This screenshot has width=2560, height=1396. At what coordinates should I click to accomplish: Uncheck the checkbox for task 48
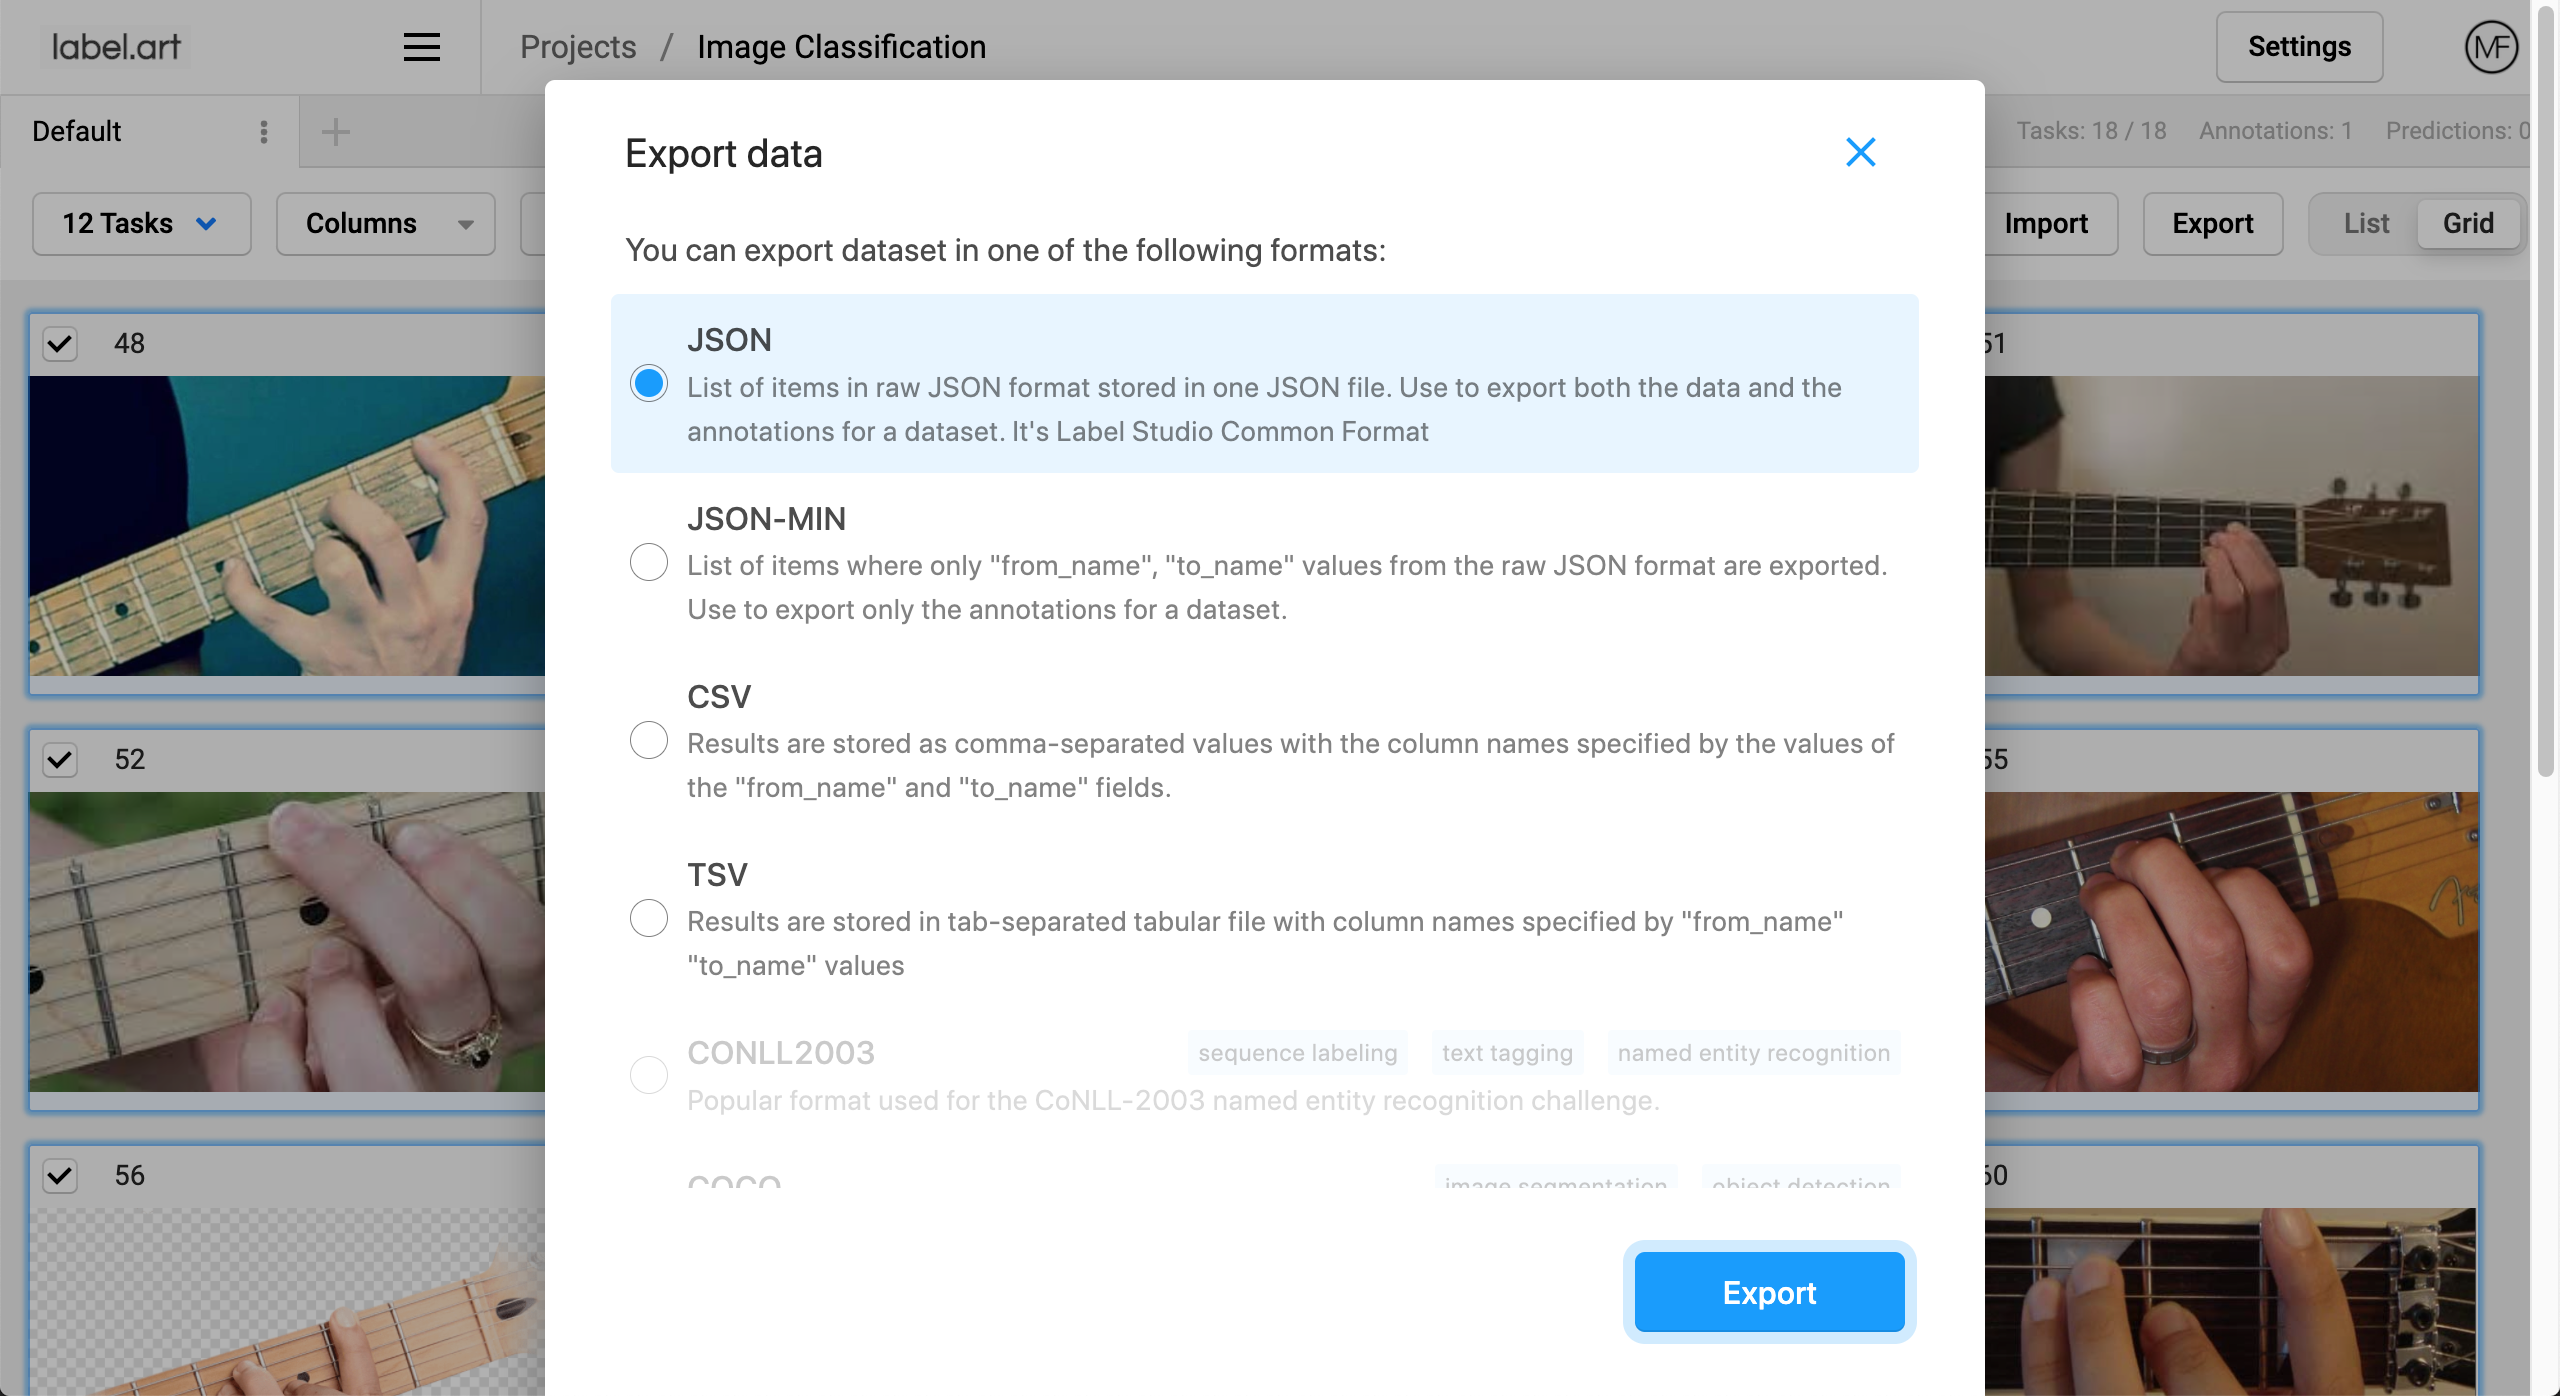[60, 344]
